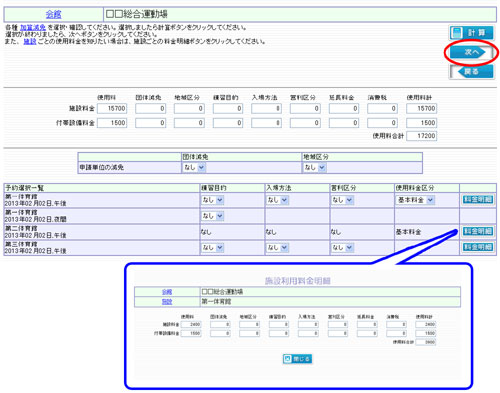Expand 練習目的 dropdown in 第三体育館 午後 row
This screenshot has height=393, width=500.
[x=212, y=248]
